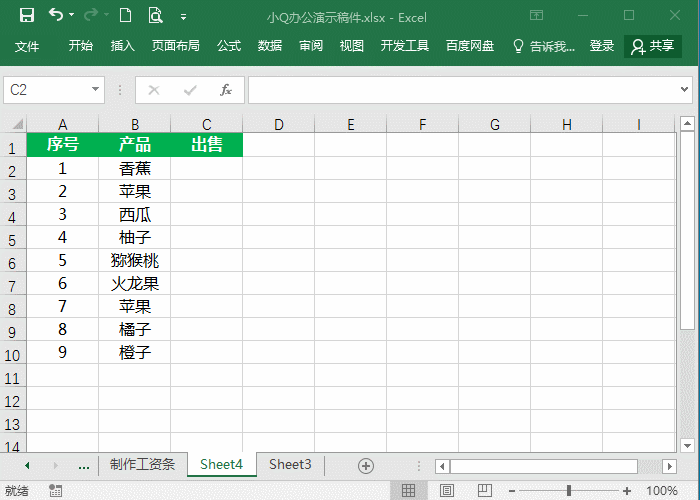Screen dimensions: 700x500
Task: Open the 审阅 tab
Action: click(311, 46)
